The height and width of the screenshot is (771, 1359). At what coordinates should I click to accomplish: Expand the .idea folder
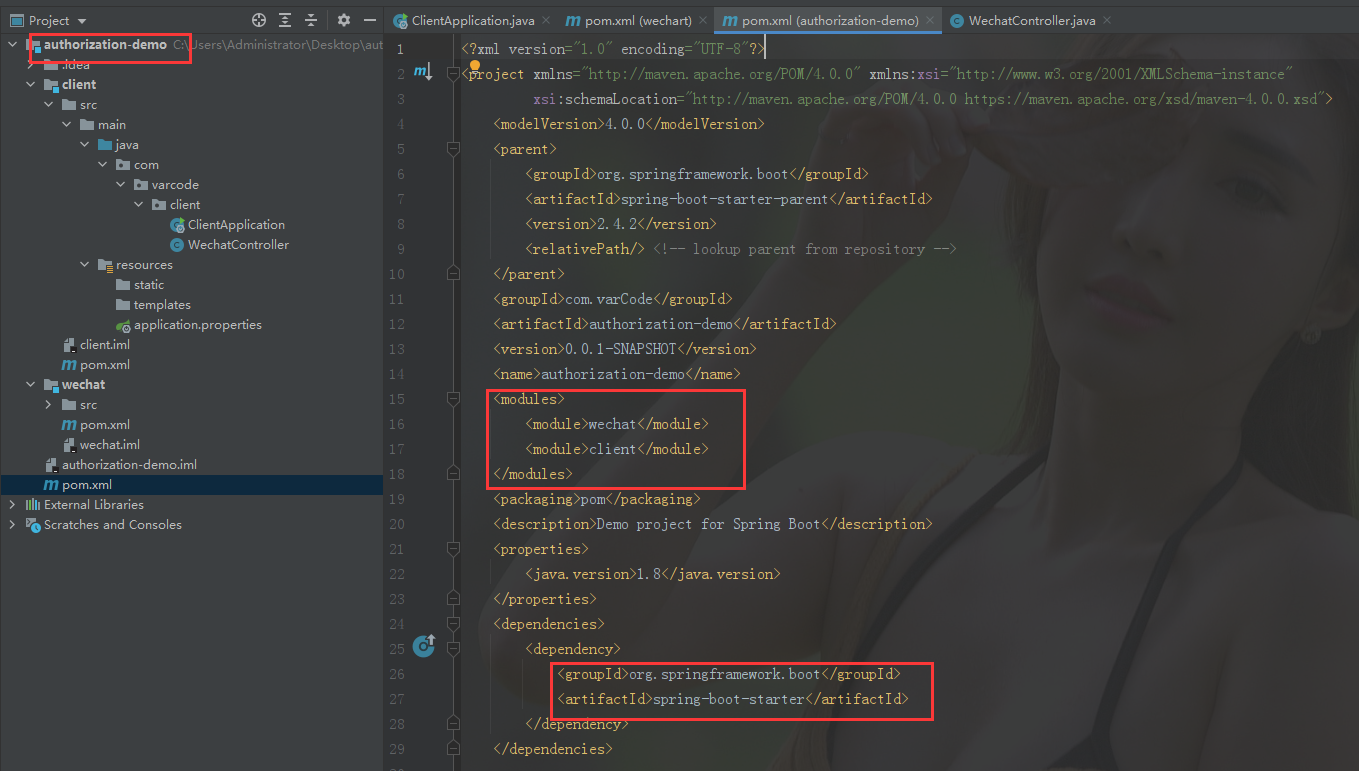coord(31,65)
